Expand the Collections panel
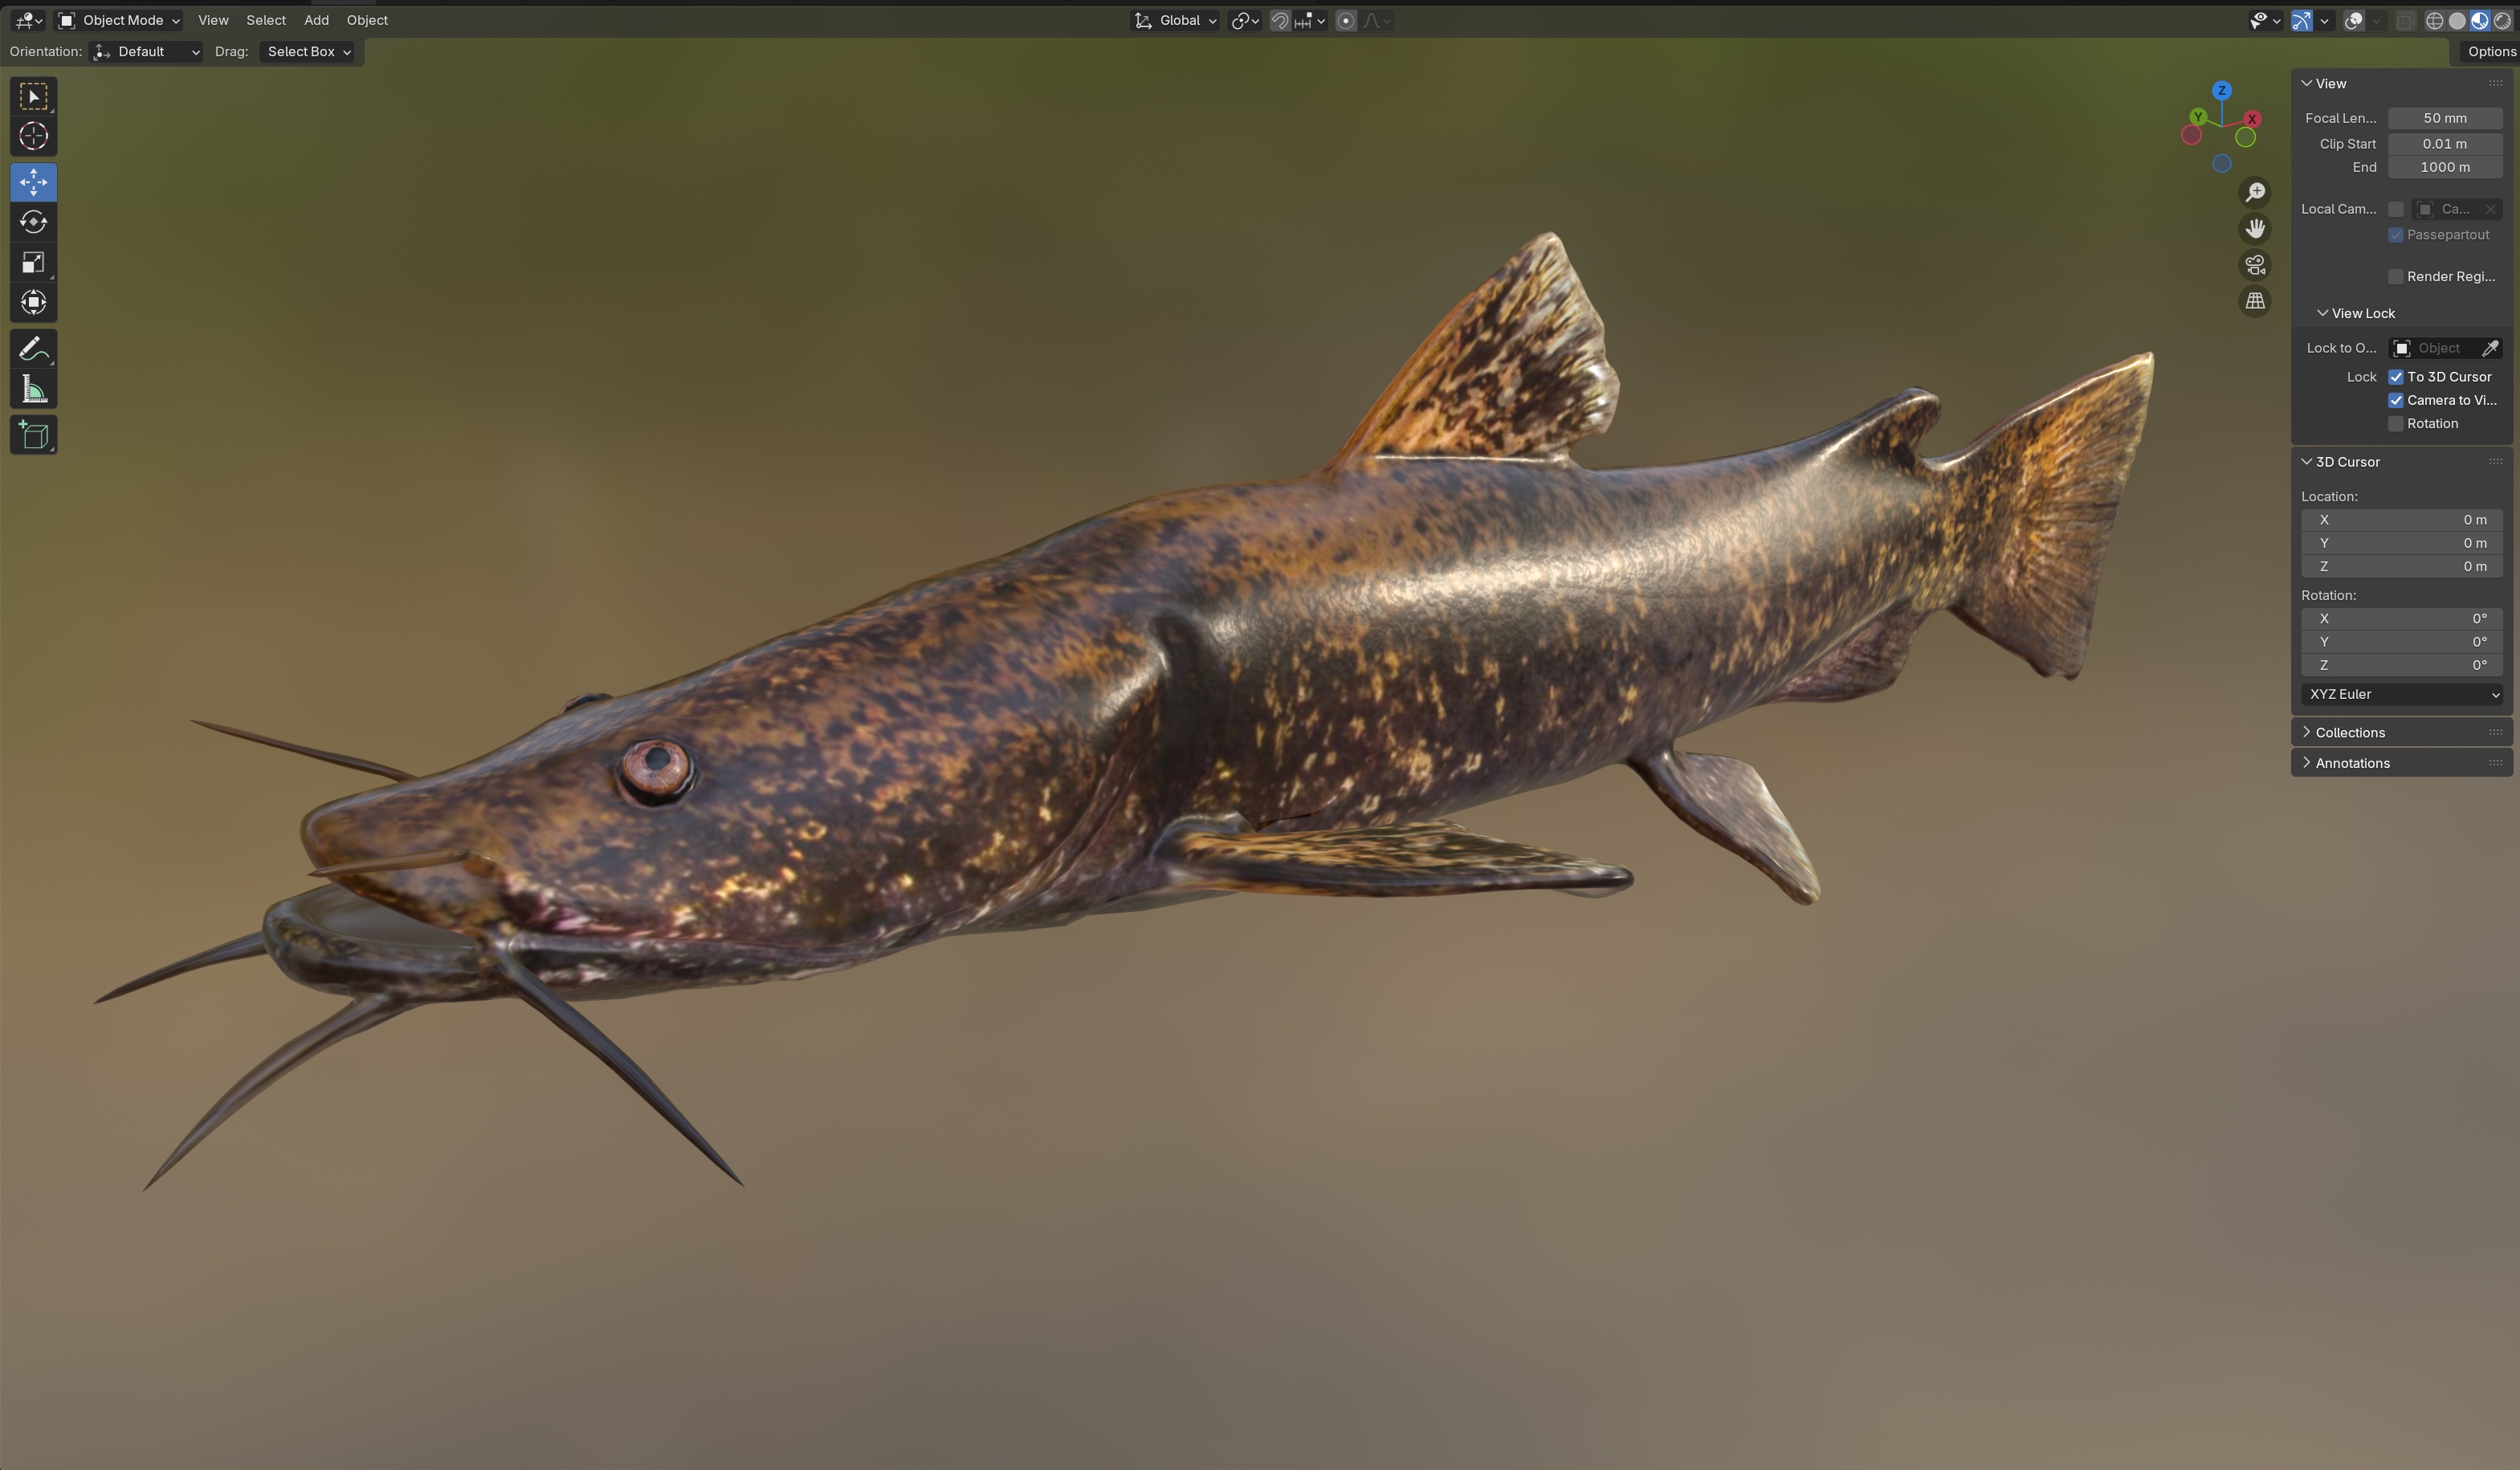This screenshot has height=1470, width=2520. pos(2349,733)
